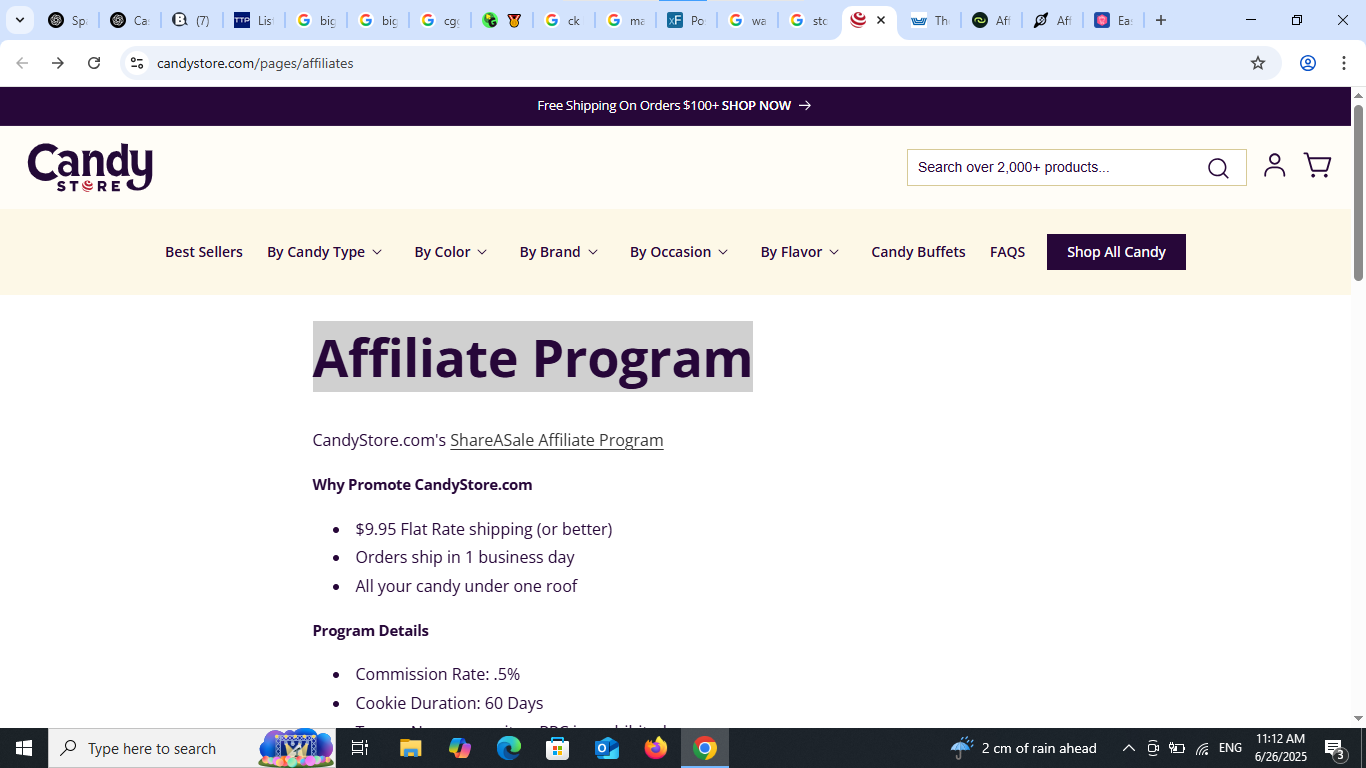The image size is (1366, 768).
Task: Click Cookie Duration: 60 Days text
Action: 449,703
